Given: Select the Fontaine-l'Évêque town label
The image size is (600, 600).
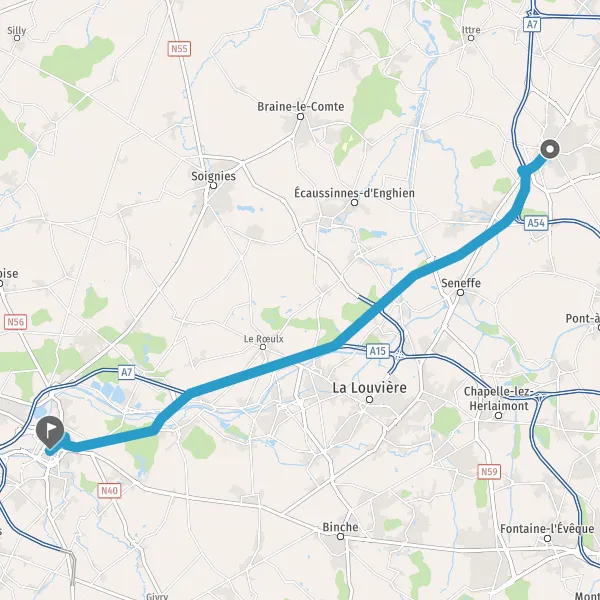Looking at the screenshot, I should click(547, 529).
